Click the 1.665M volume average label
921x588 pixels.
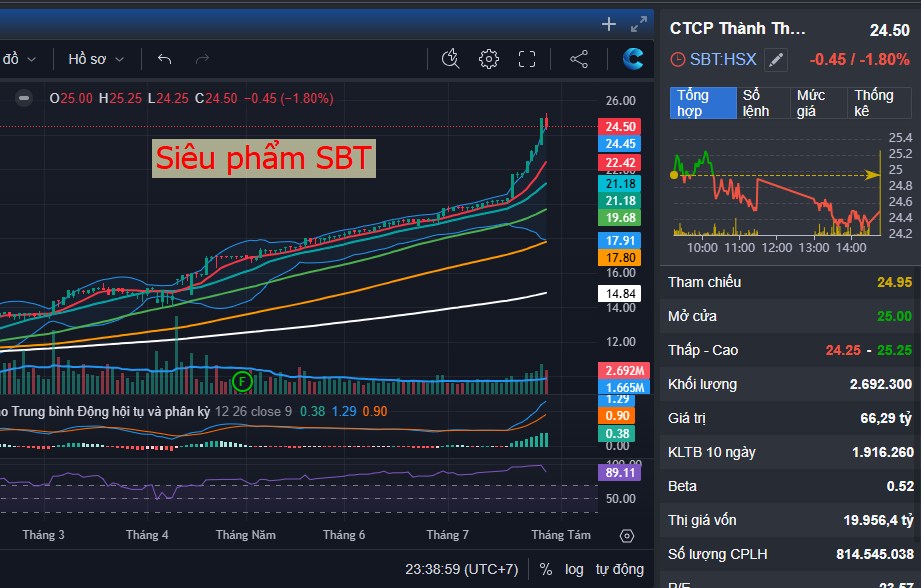(x=624, y=388)
